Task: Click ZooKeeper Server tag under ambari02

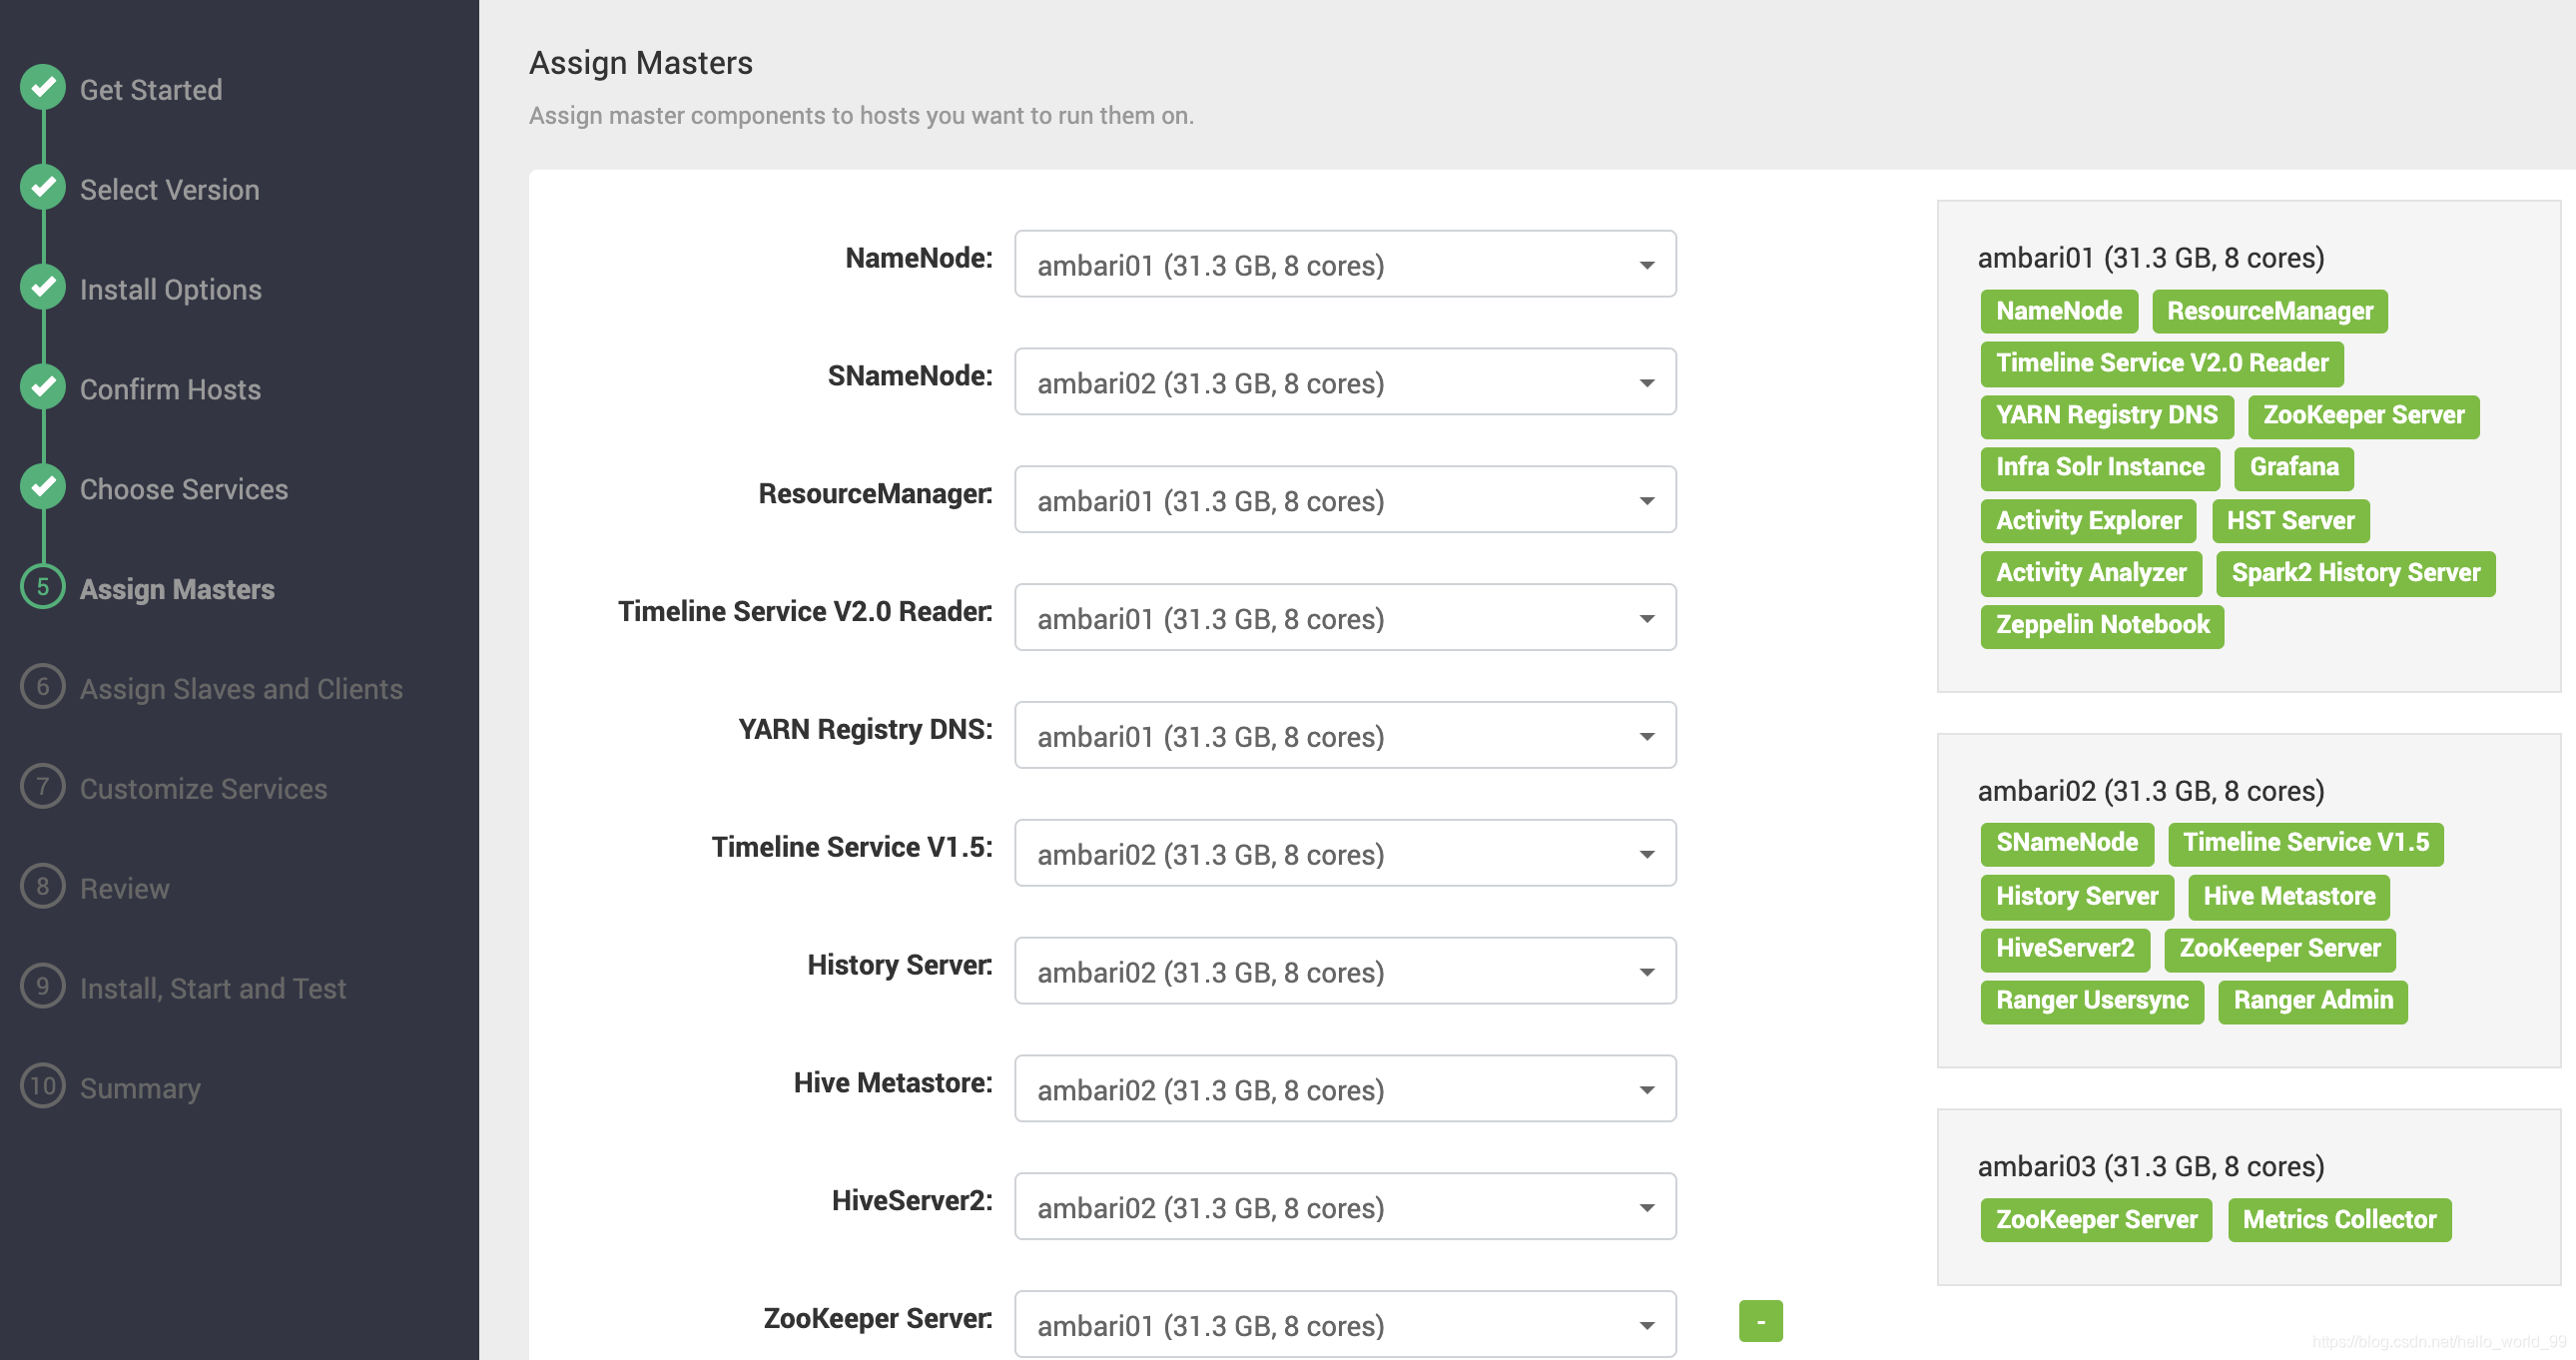Action: point(2280,948)
